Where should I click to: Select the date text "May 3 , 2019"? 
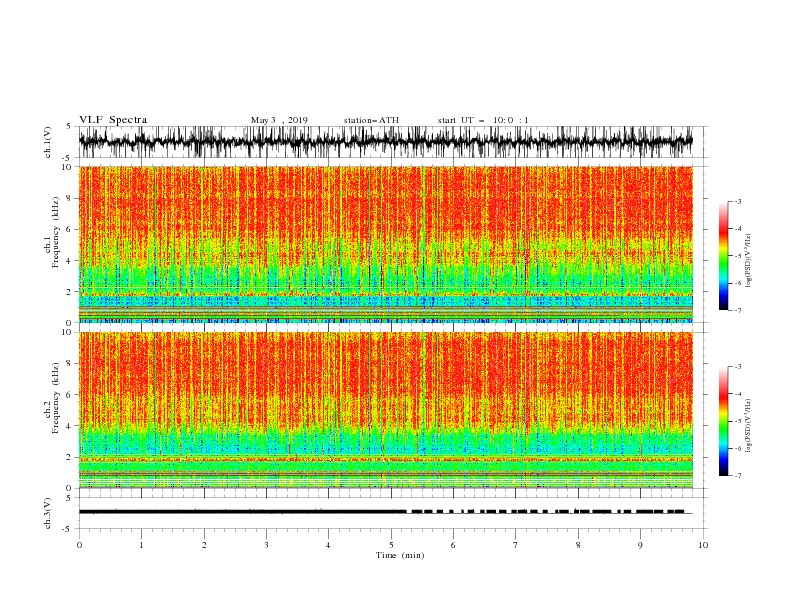coord(279,120)
